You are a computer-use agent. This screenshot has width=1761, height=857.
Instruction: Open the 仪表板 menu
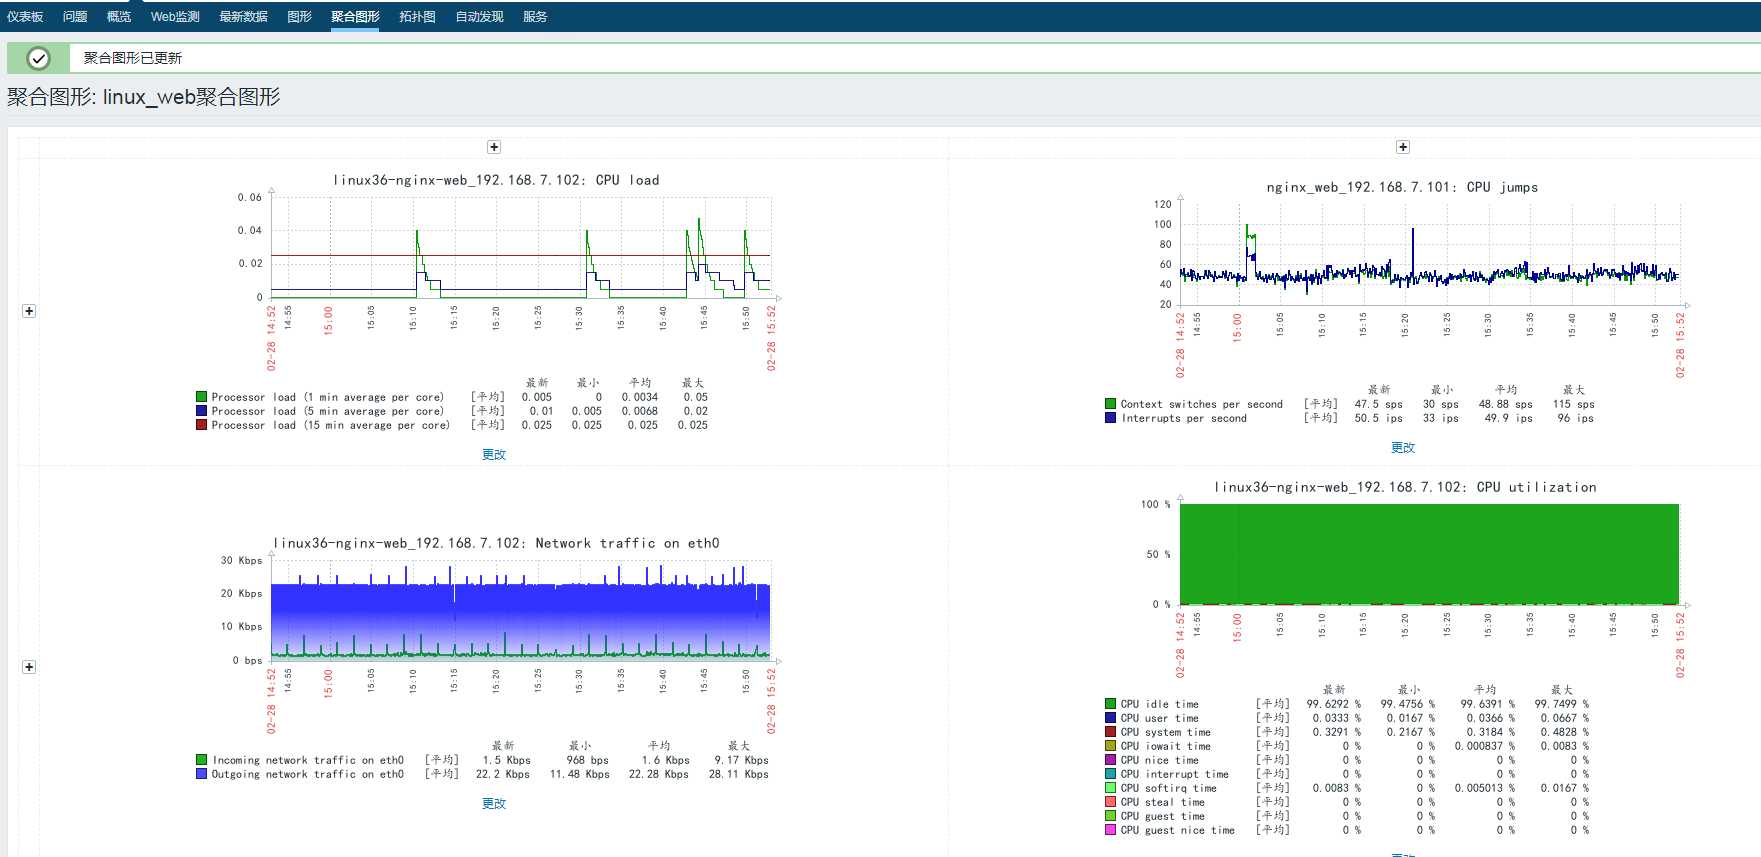point(25,17)
